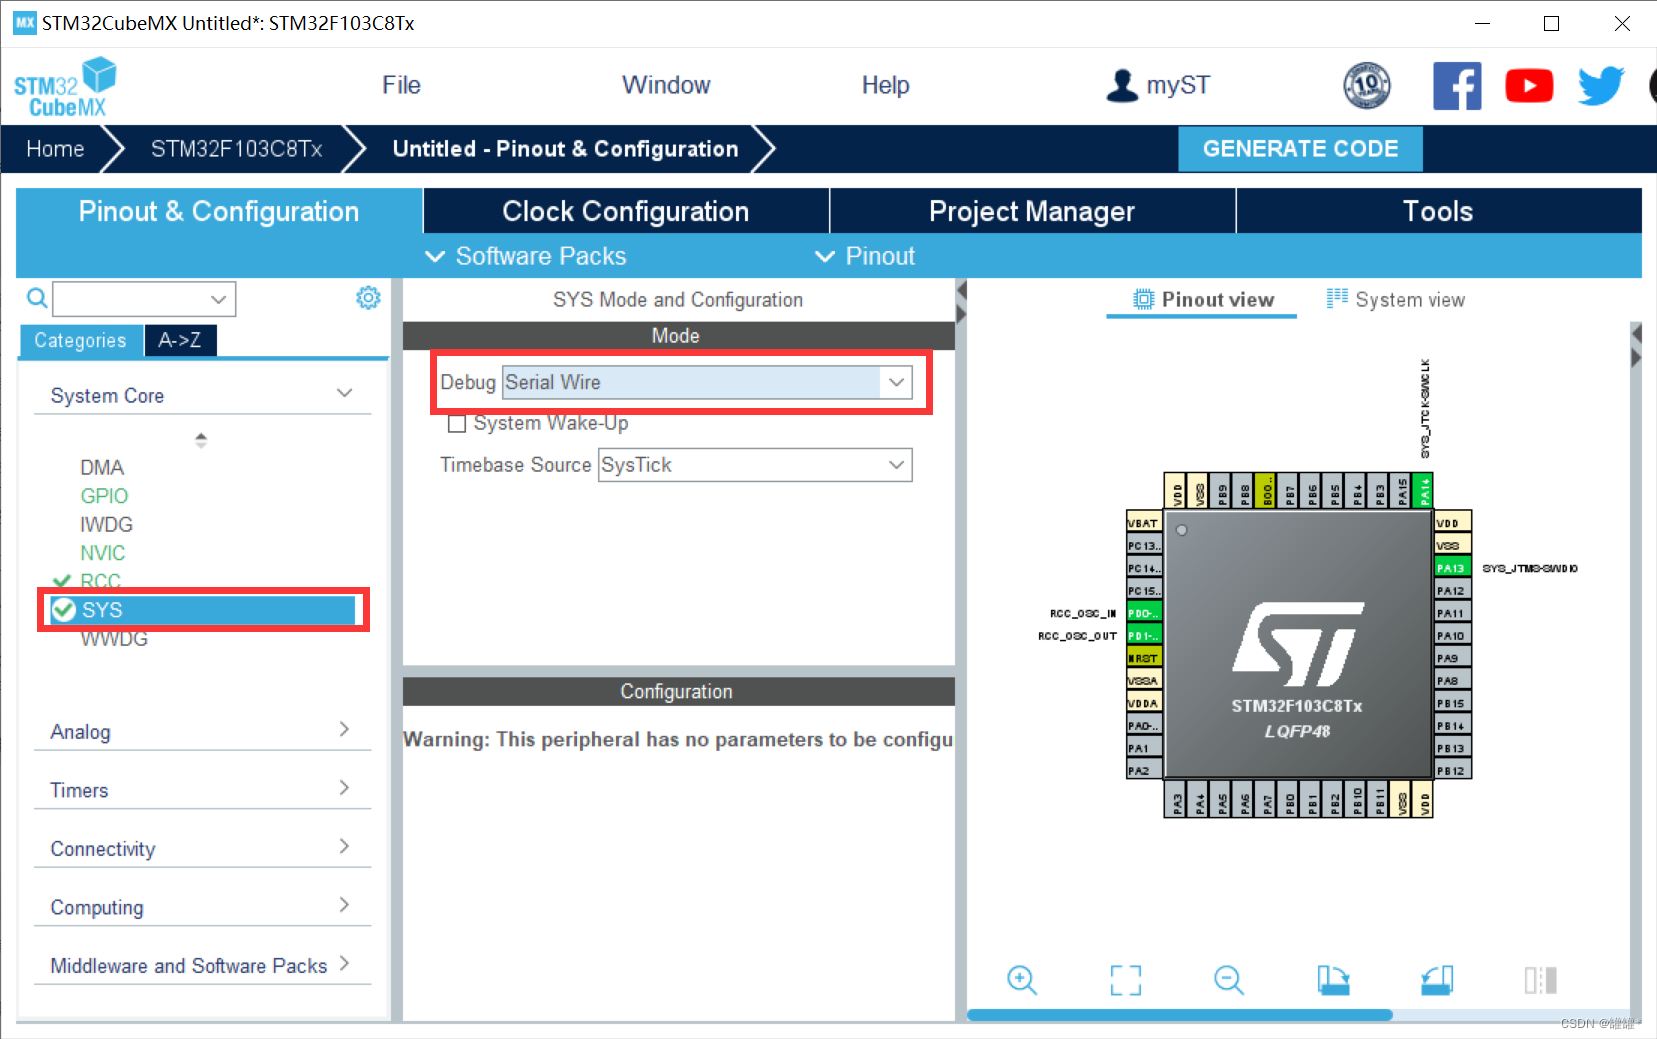Open the YouTube icon link
This screenshot has width=1657, height=1039.
tap(1529, 86)
